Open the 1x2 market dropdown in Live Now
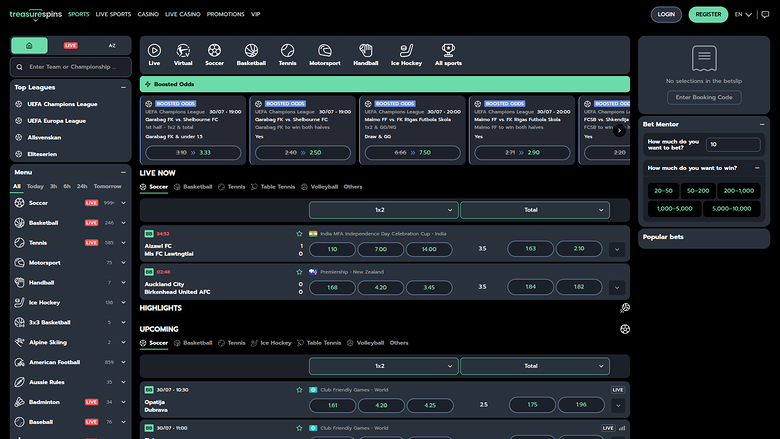 point(383,210)
